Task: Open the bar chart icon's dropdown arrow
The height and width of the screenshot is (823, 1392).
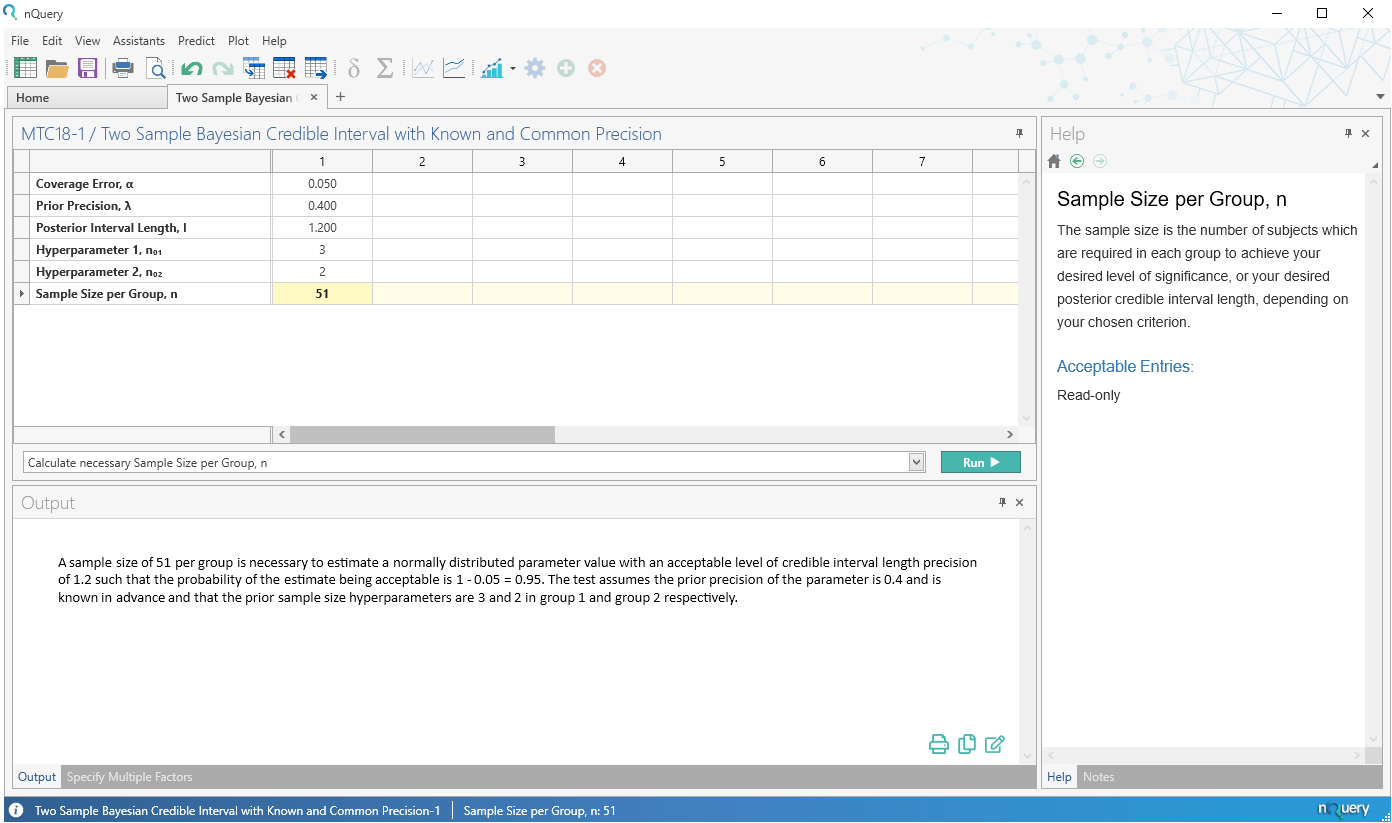Action: (512, 68)
